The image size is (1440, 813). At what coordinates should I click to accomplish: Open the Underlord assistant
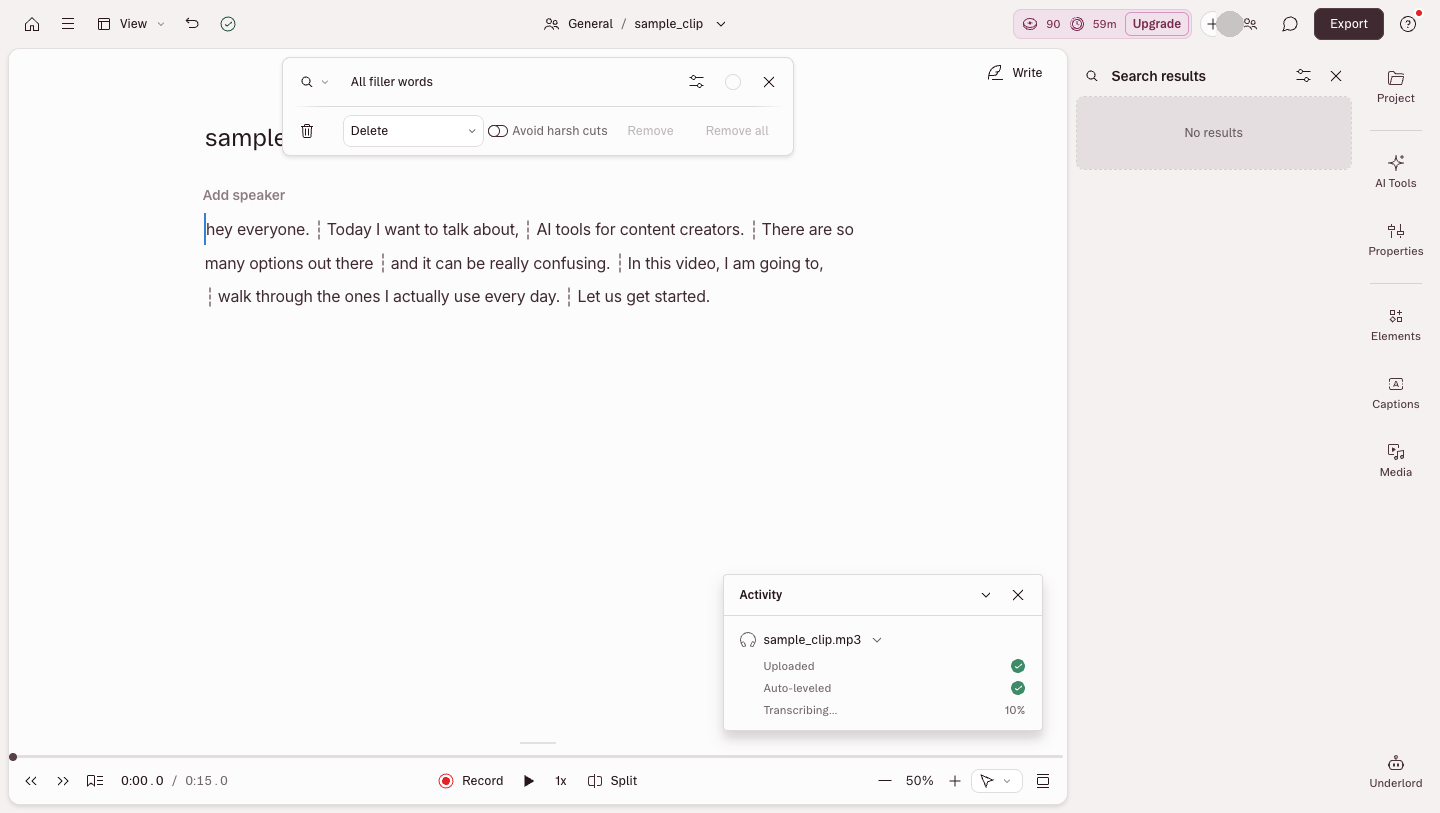coord(1395,771)
